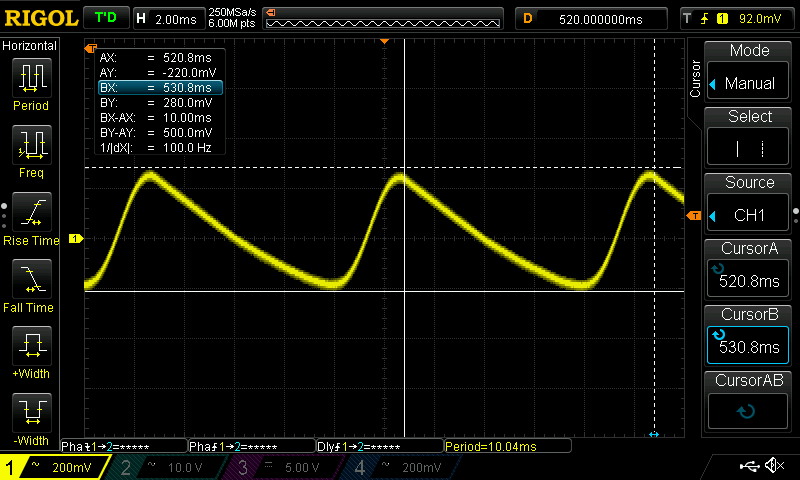Select the -Width measurement icon
Image resolution: width=800 pixels, height=480 pixels.
32,413
